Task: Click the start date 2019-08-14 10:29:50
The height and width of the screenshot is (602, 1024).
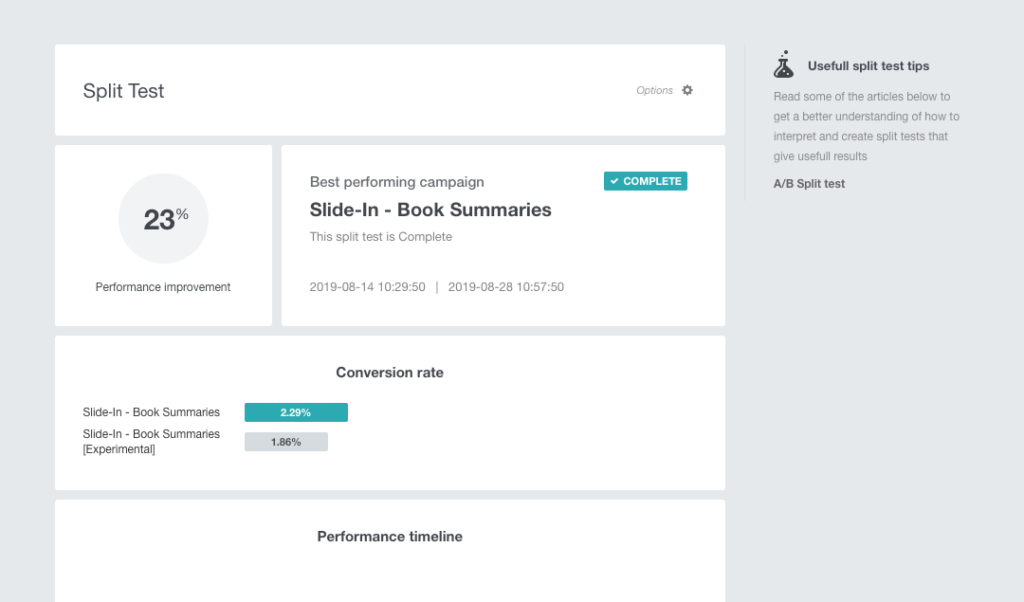Action: (367, 287)
